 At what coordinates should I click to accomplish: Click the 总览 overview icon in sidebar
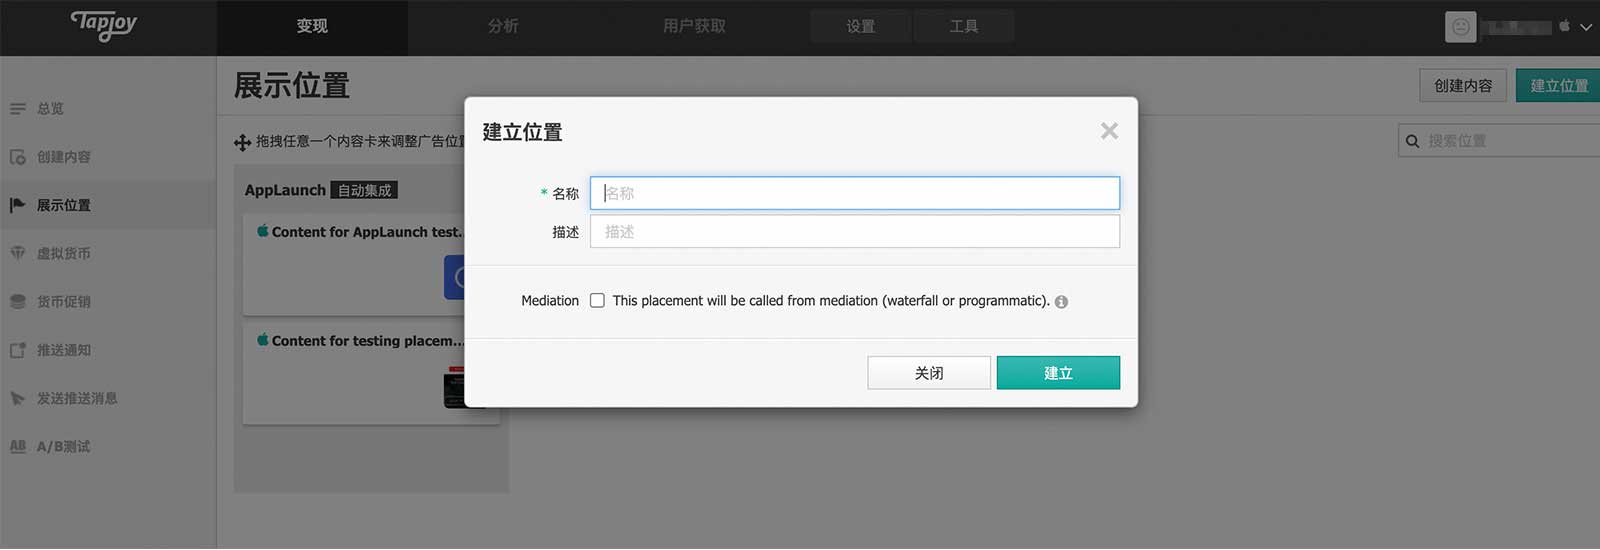pyautogui.click(x=18, y=109)
